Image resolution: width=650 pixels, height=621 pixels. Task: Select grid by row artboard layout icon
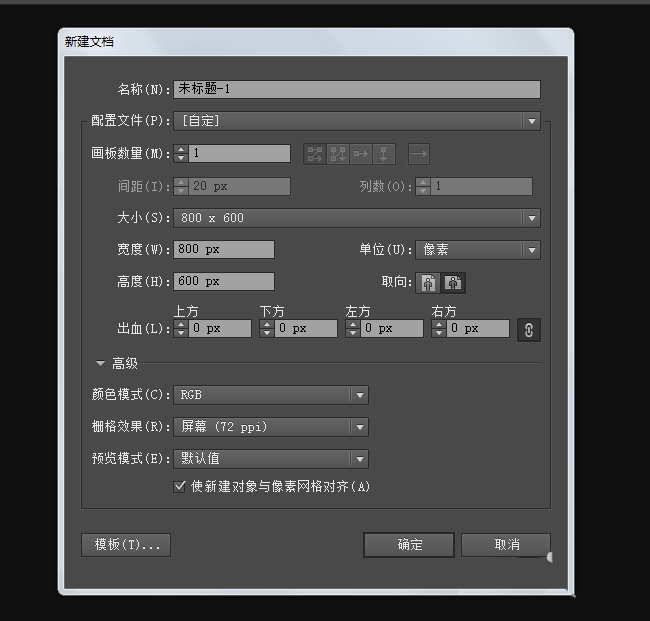click(x=315, y=154)
